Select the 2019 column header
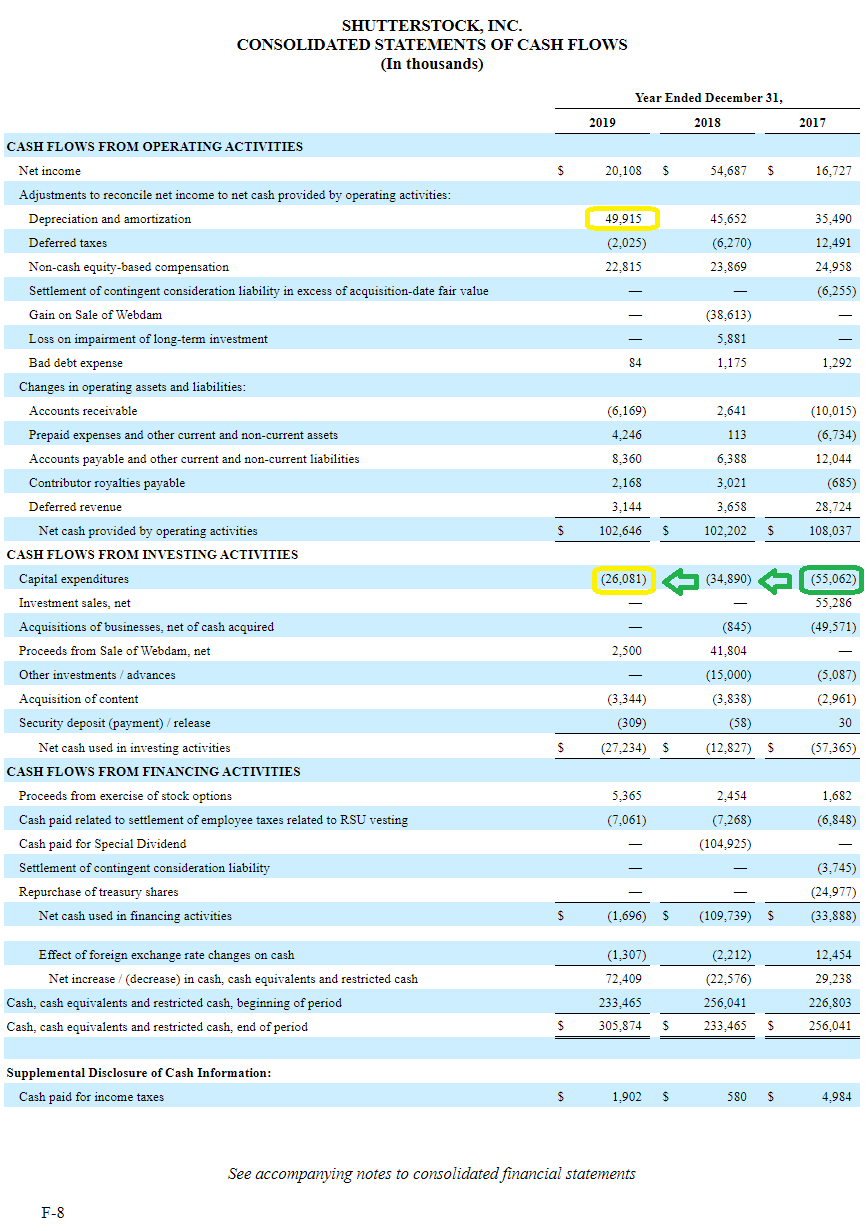This screenshot has width=867, height=1231. click(599, 122)
